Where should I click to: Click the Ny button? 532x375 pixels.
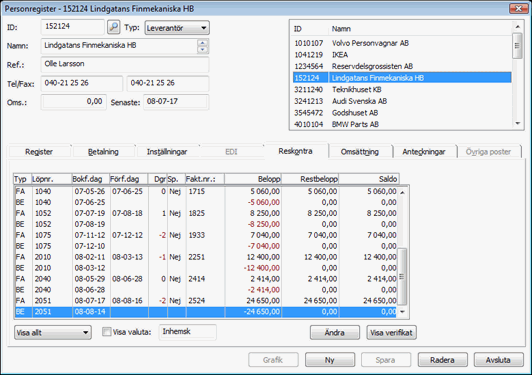[330, 360]
